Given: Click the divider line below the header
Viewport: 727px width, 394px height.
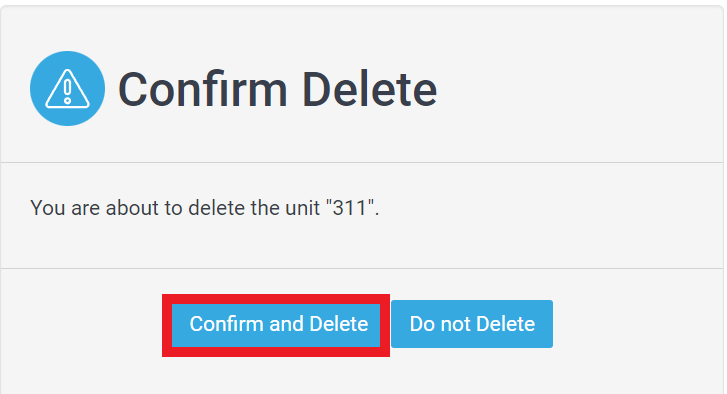Looking at the screenshot, I should pos(362,162).
